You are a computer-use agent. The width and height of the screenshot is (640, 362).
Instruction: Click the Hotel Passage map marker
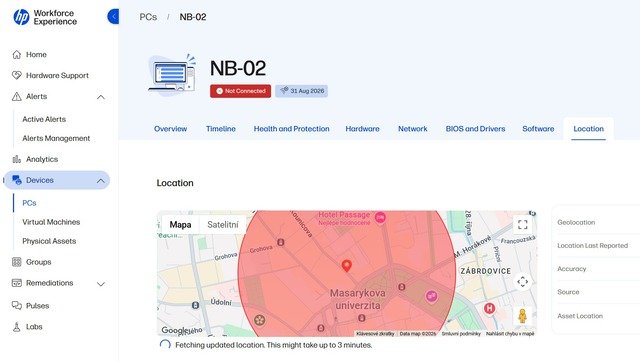(380, 218)
